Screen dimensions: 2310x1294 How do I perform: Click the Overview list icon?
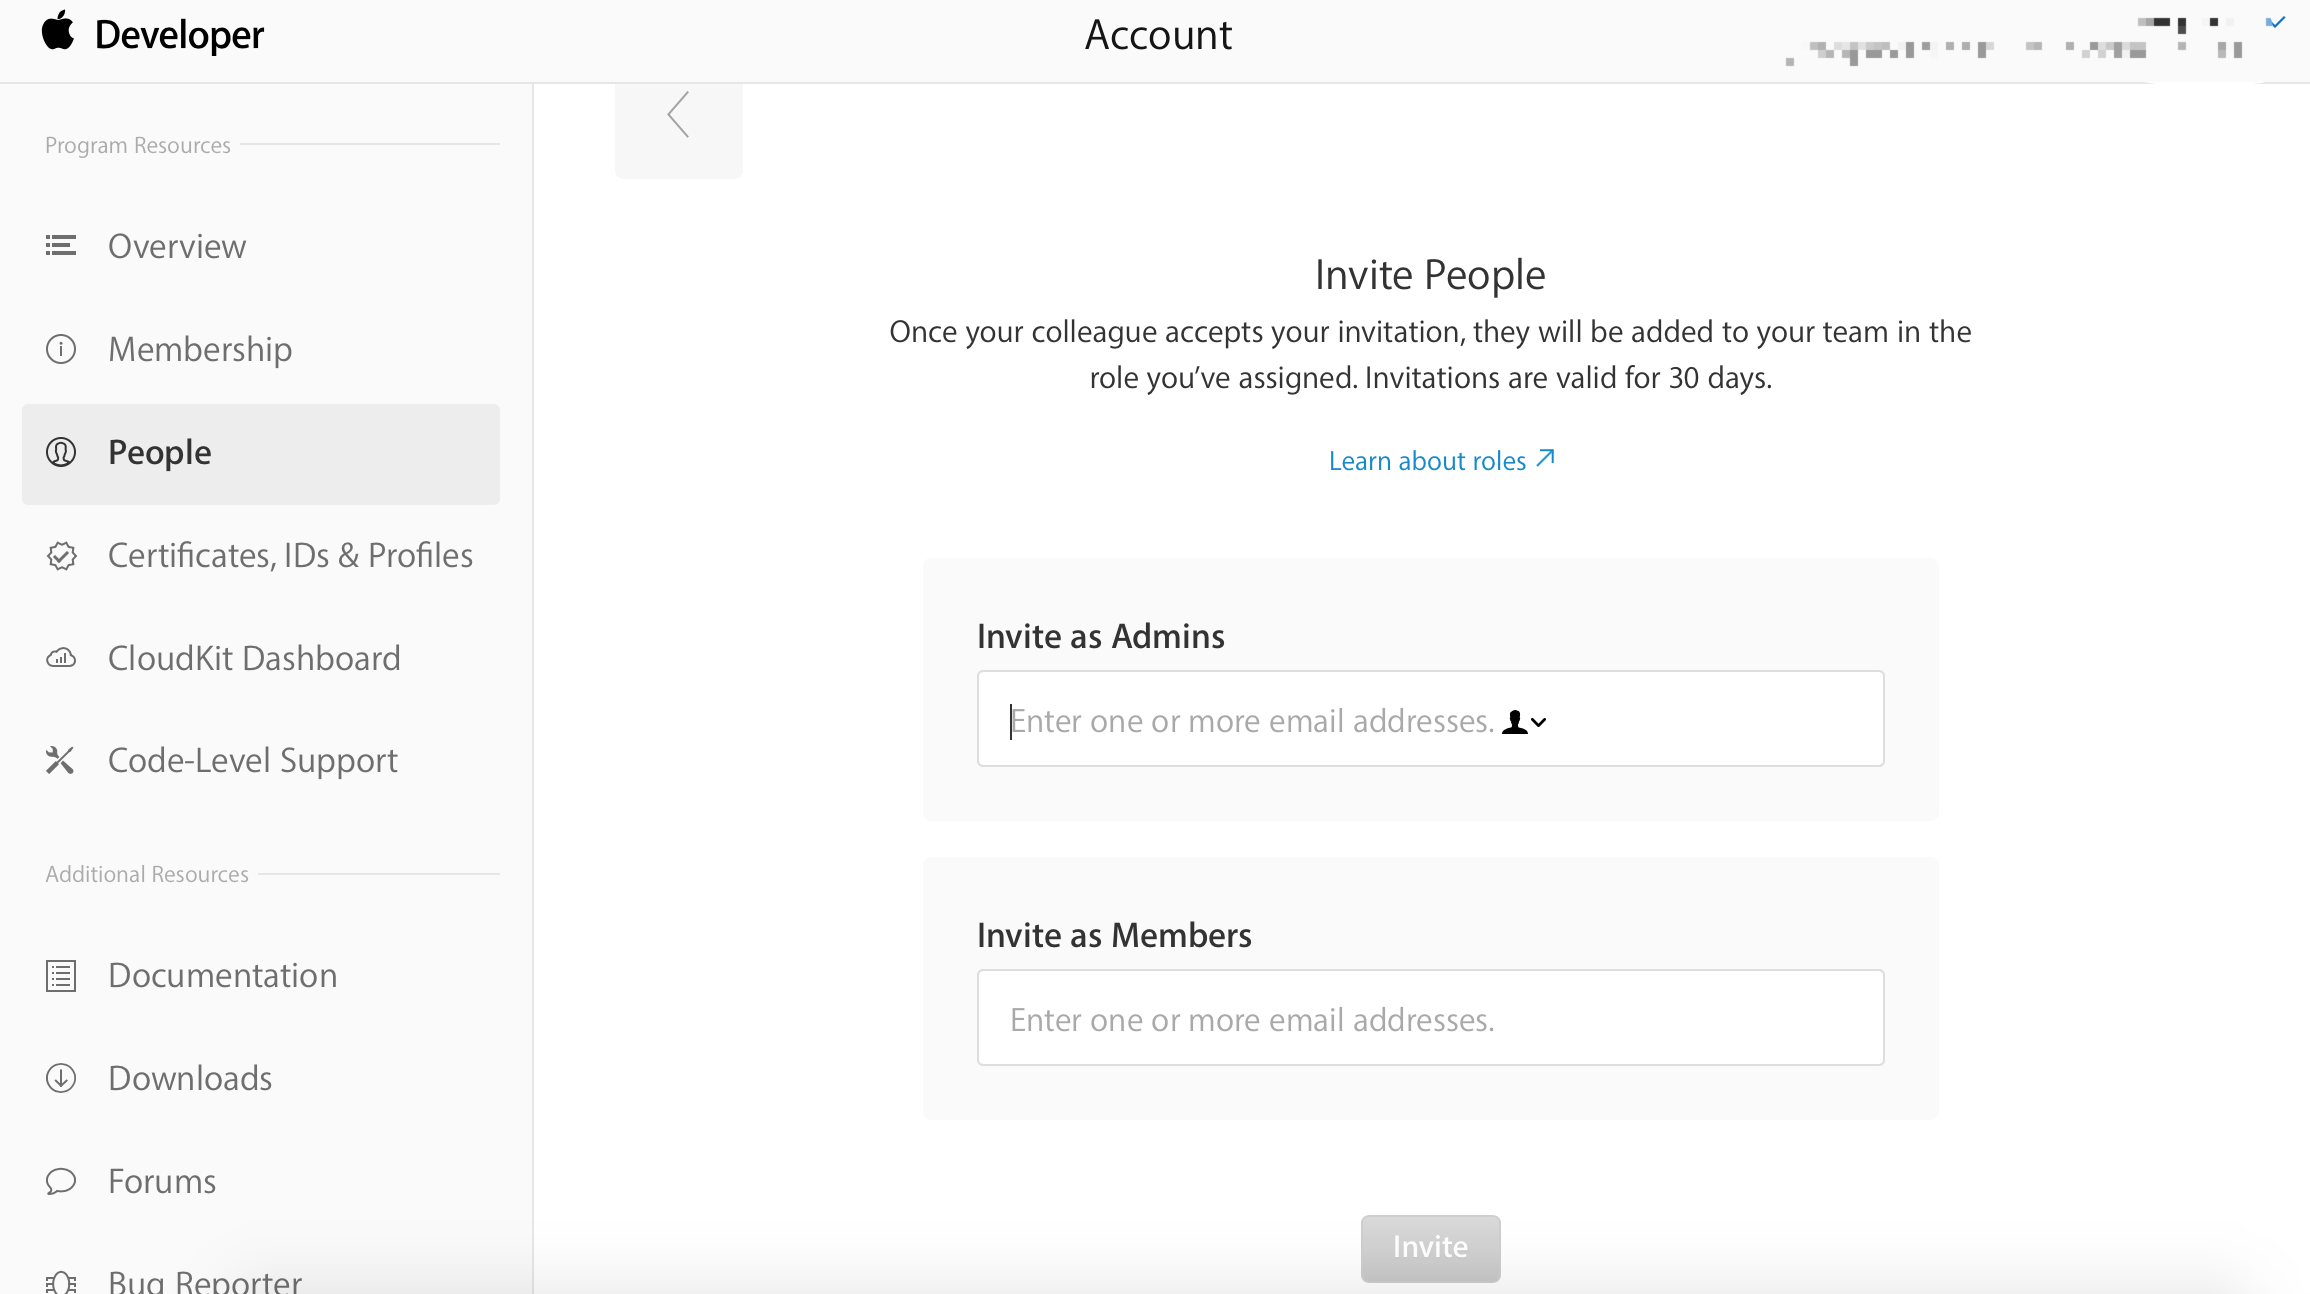(61, 246)
